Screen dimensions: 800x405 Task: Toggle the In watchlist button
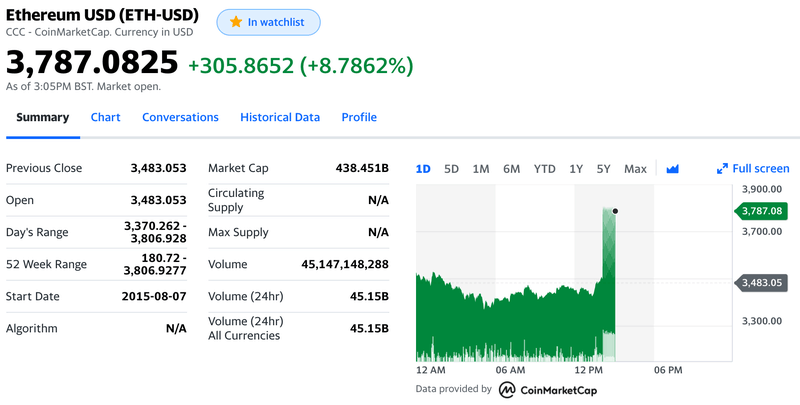tap(268, 22)
